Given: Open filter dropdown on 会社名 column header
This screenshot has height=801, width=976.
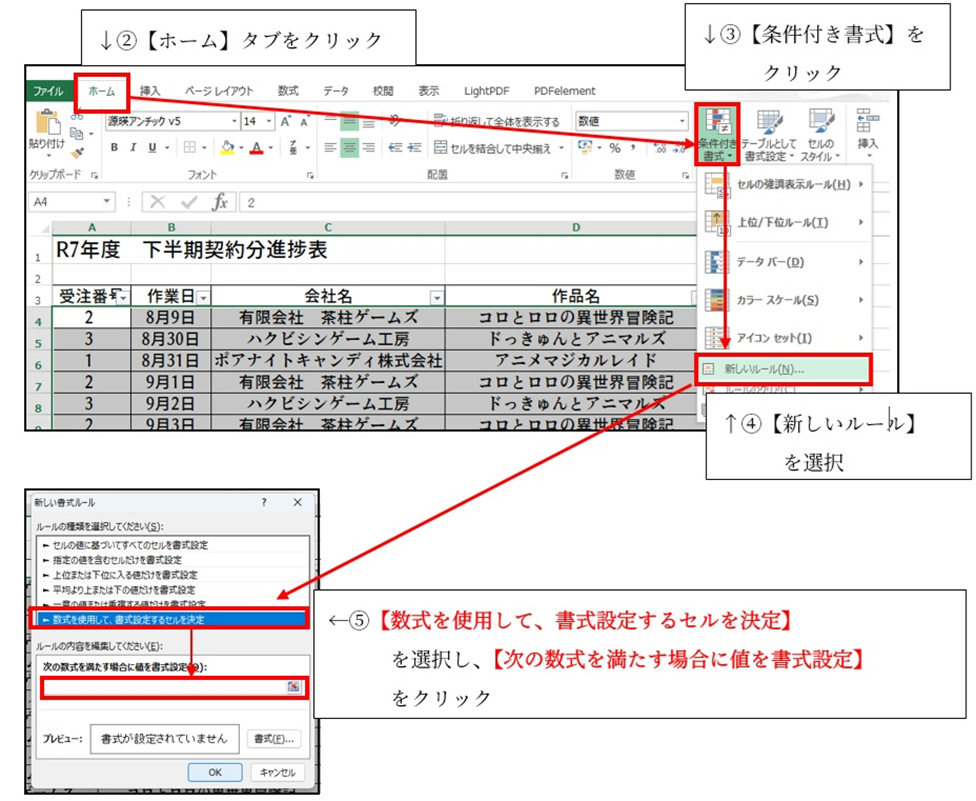Looking at the screenshot, I should [x=436, y=298].
